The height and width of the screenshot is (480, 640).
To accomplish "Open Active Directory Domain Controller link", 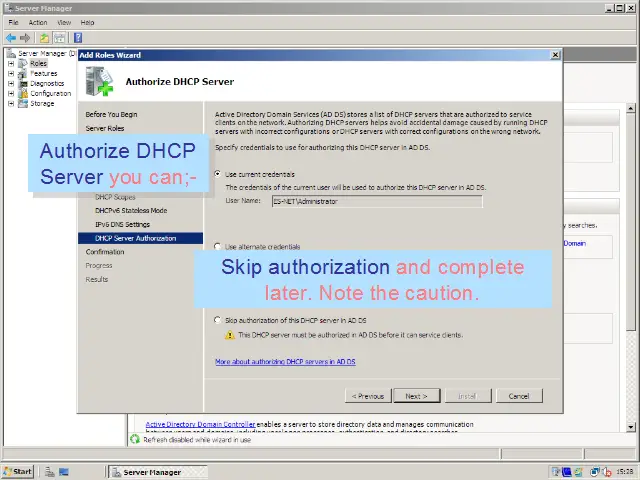I will [x=200, y=424].
